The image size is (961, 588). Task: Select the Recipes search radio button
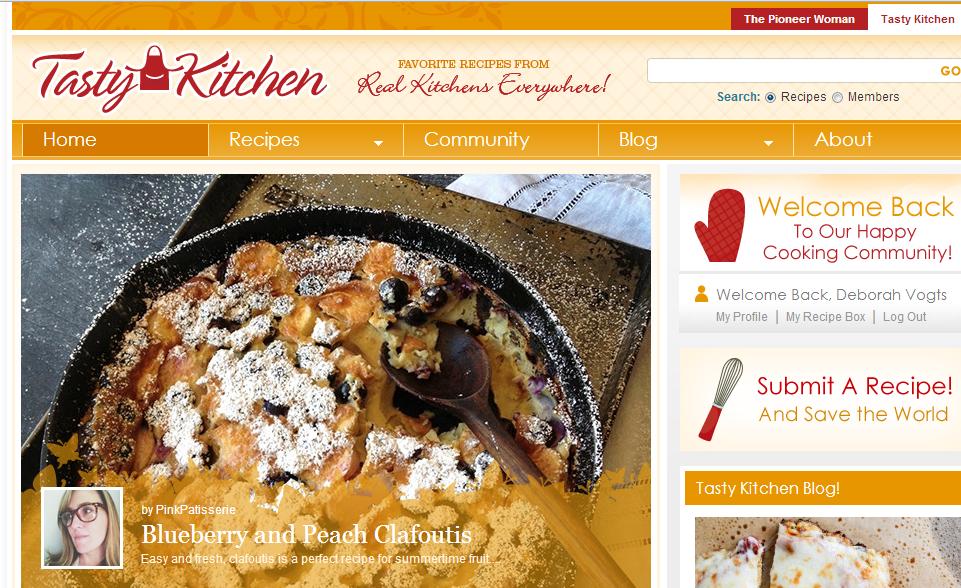[770, 97]
